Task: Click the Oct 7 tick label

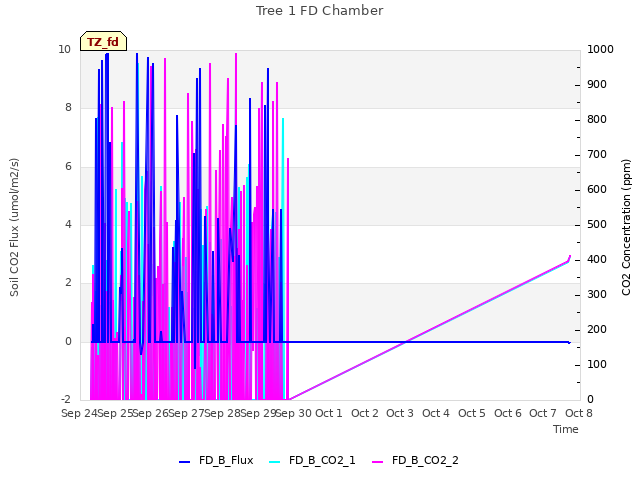Action: (x=543, y=413)
